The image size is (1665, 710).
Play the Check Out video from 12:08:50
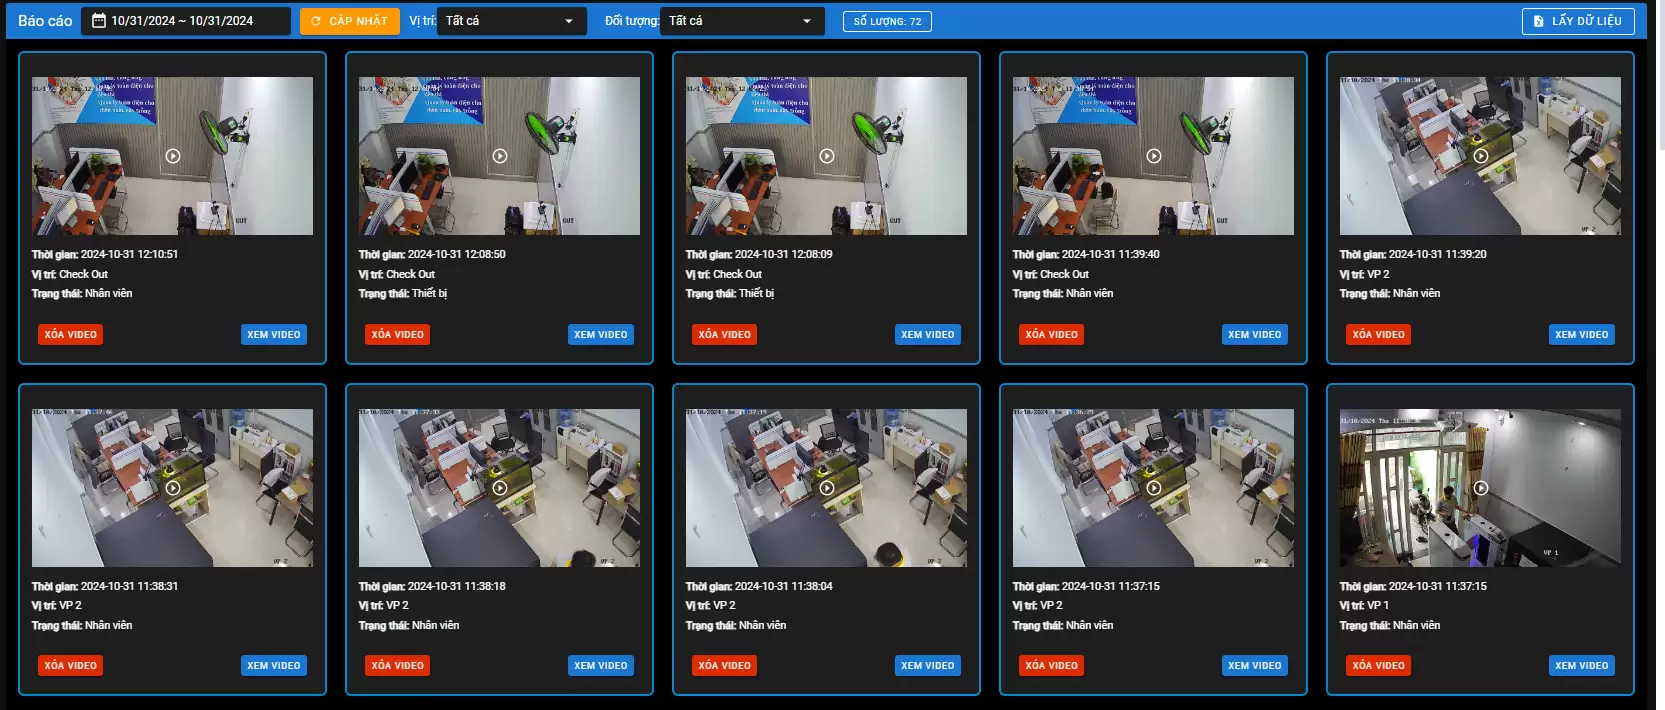coord(500,156)
